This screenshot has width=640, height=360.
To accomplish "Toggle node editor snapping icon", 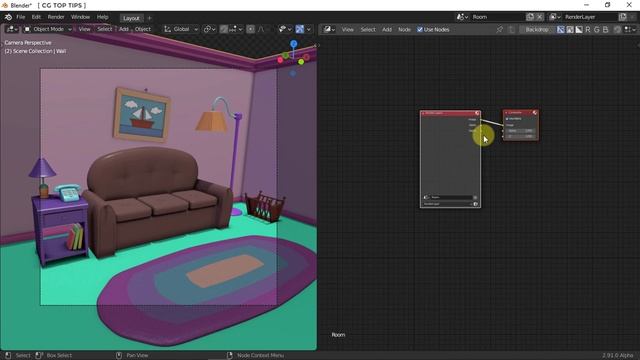I will tap(617, 29).
